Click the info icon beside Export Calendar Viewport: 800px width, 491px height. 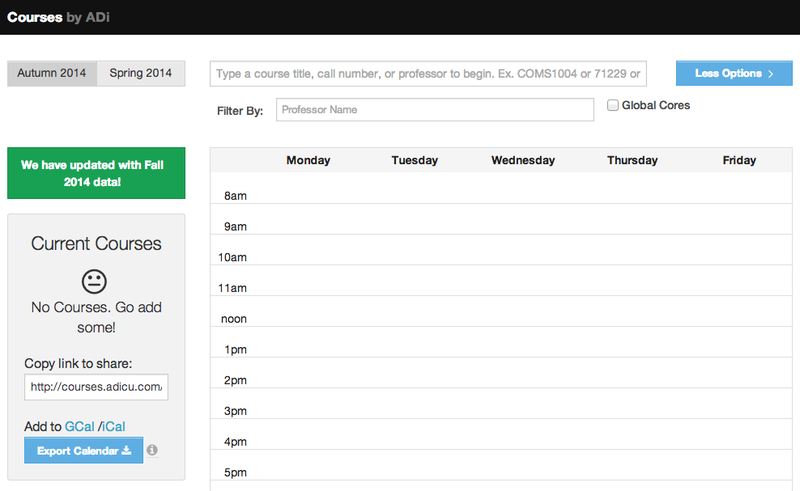[x=152, y=451]
